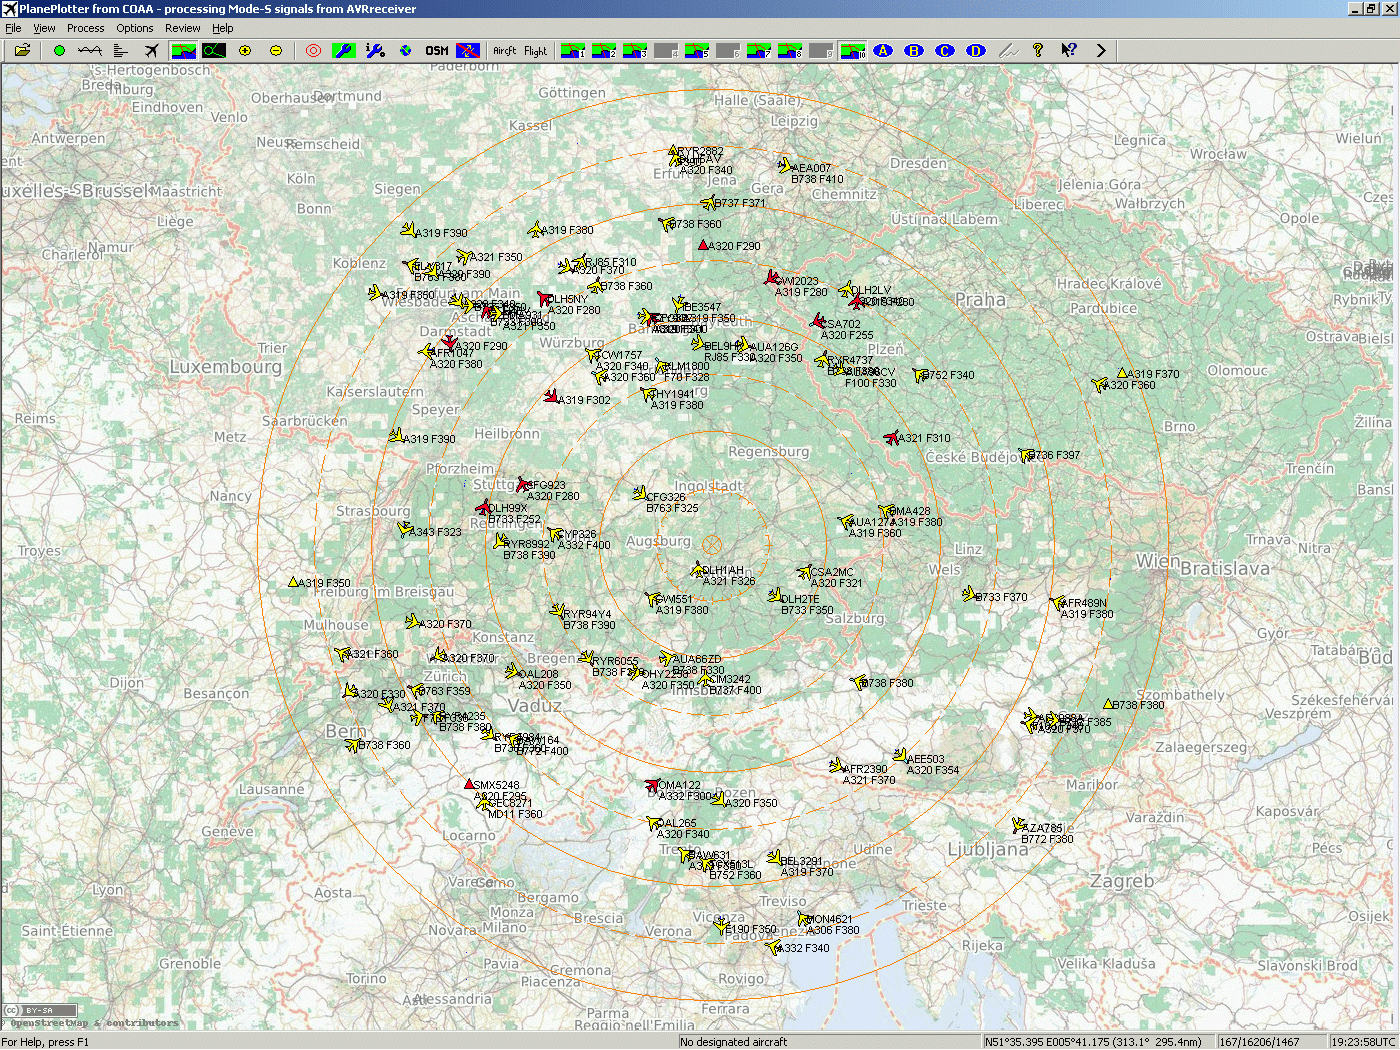Click the gray diagonal lines icon
The height and width of the screenshot is (1050, 1400).
1007,50
